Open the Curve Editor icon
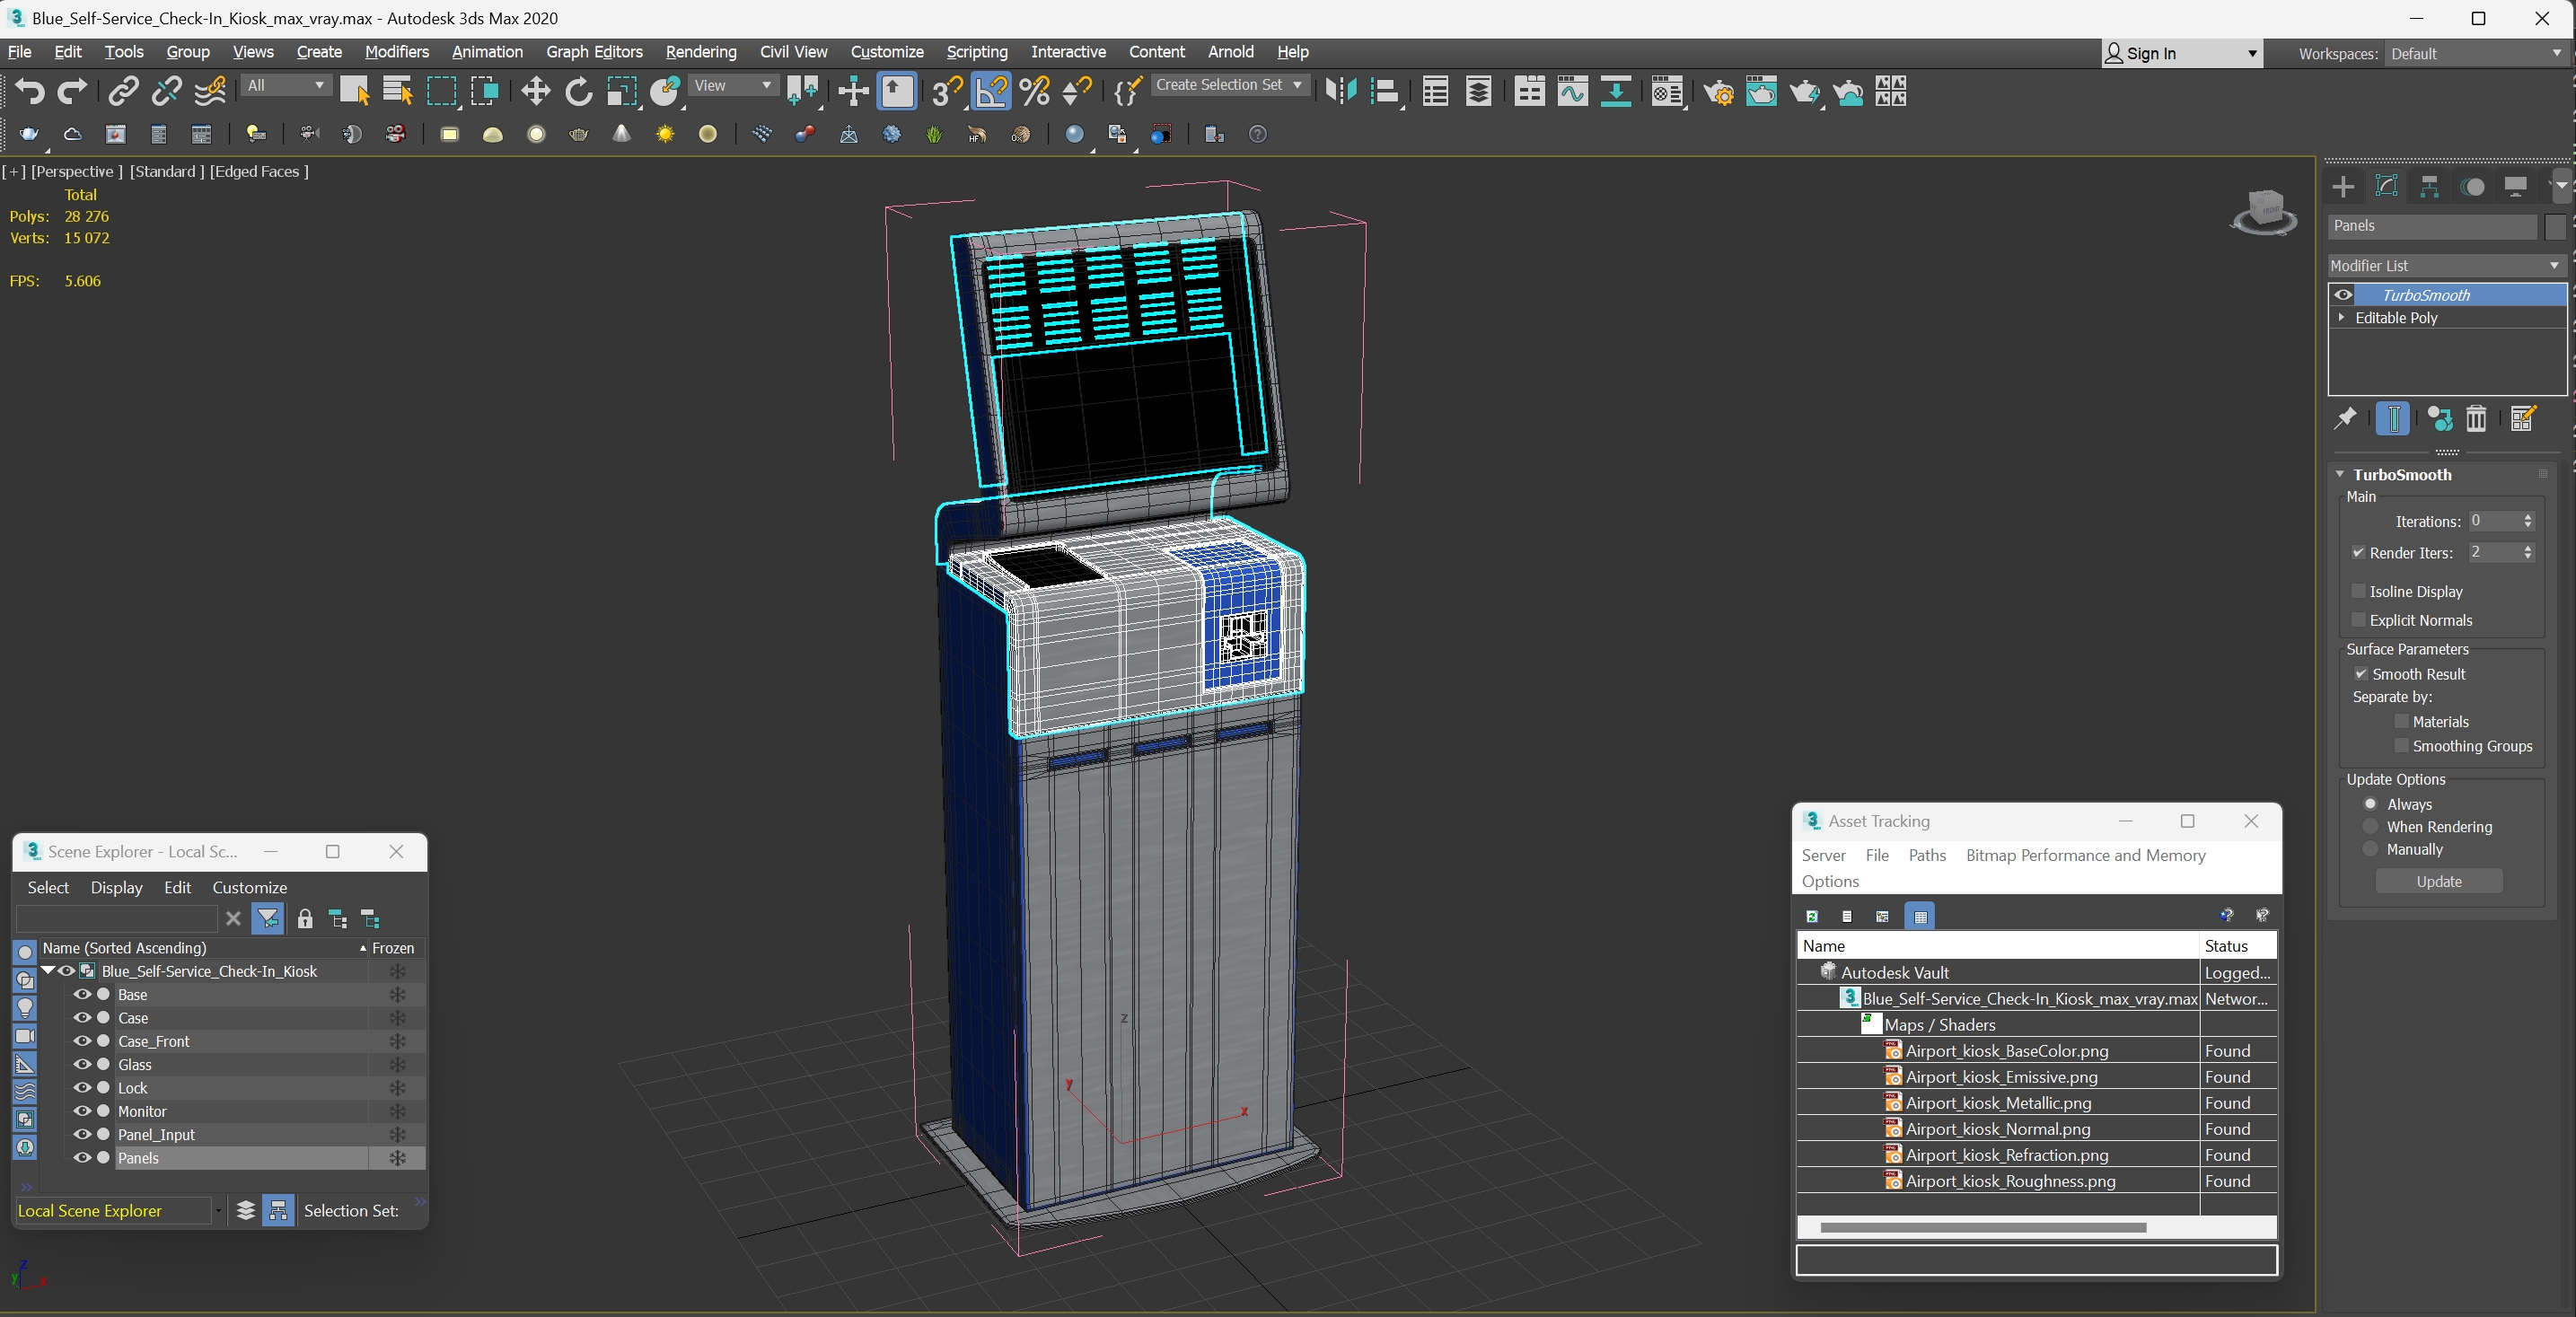The width and height of the screenshot is (2576, 1317). tap(1572, 92)
